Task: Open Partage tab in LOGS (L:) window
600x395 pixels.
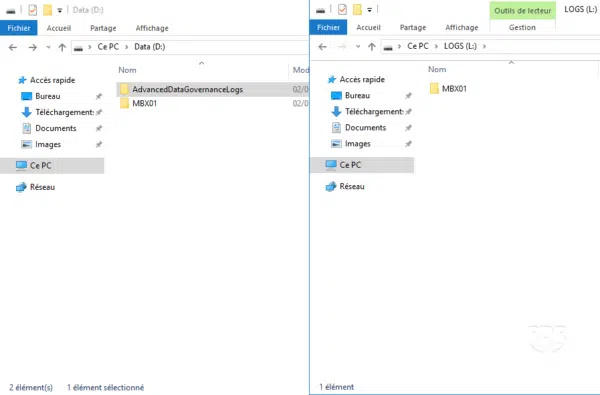Action: tap(412, 27)
